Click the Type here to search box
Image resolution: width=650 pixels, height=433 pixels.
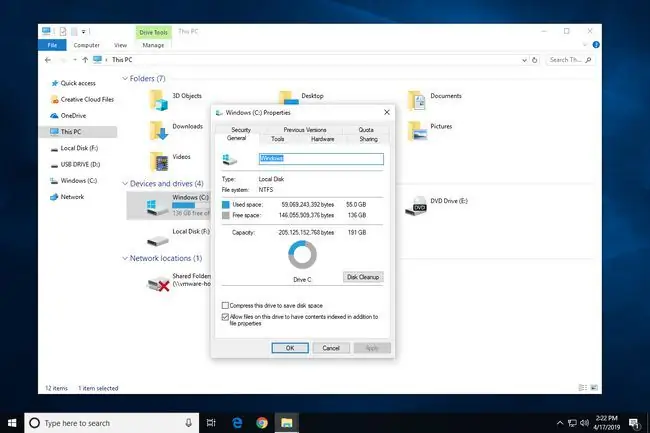(x=111, y=423)
